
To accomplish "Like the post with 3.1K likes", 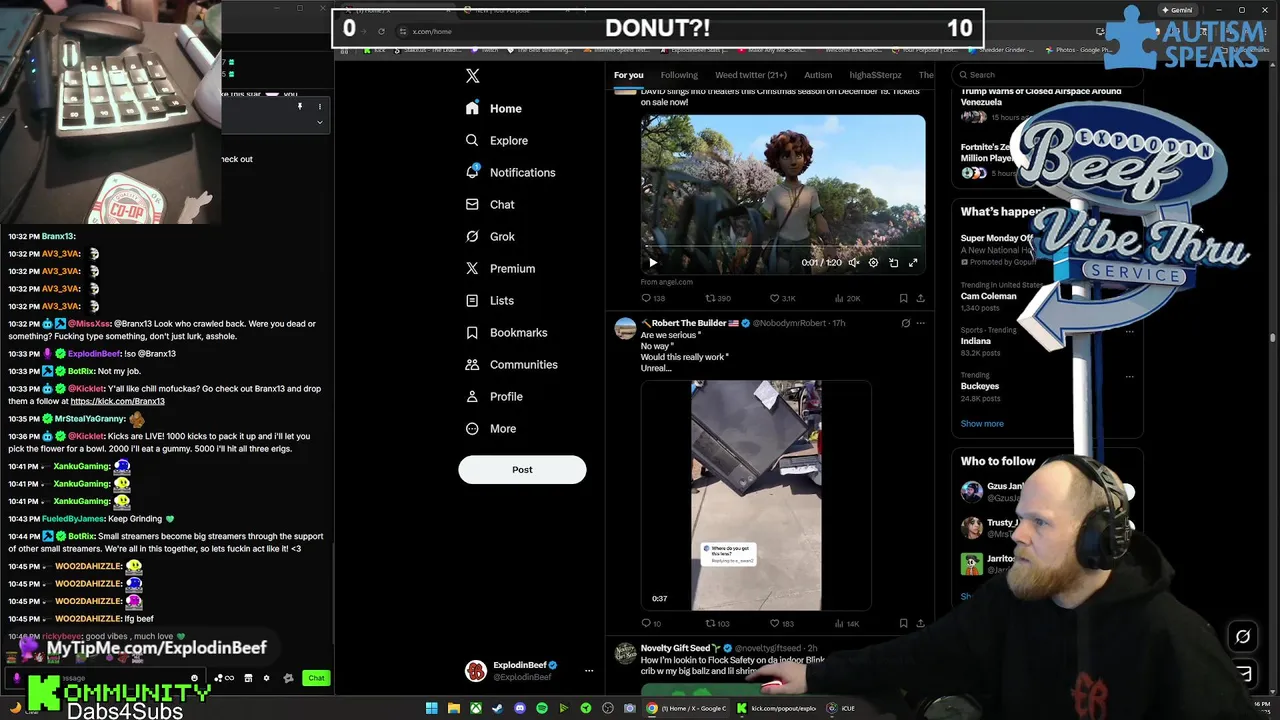I will click(x=783, y=298).
